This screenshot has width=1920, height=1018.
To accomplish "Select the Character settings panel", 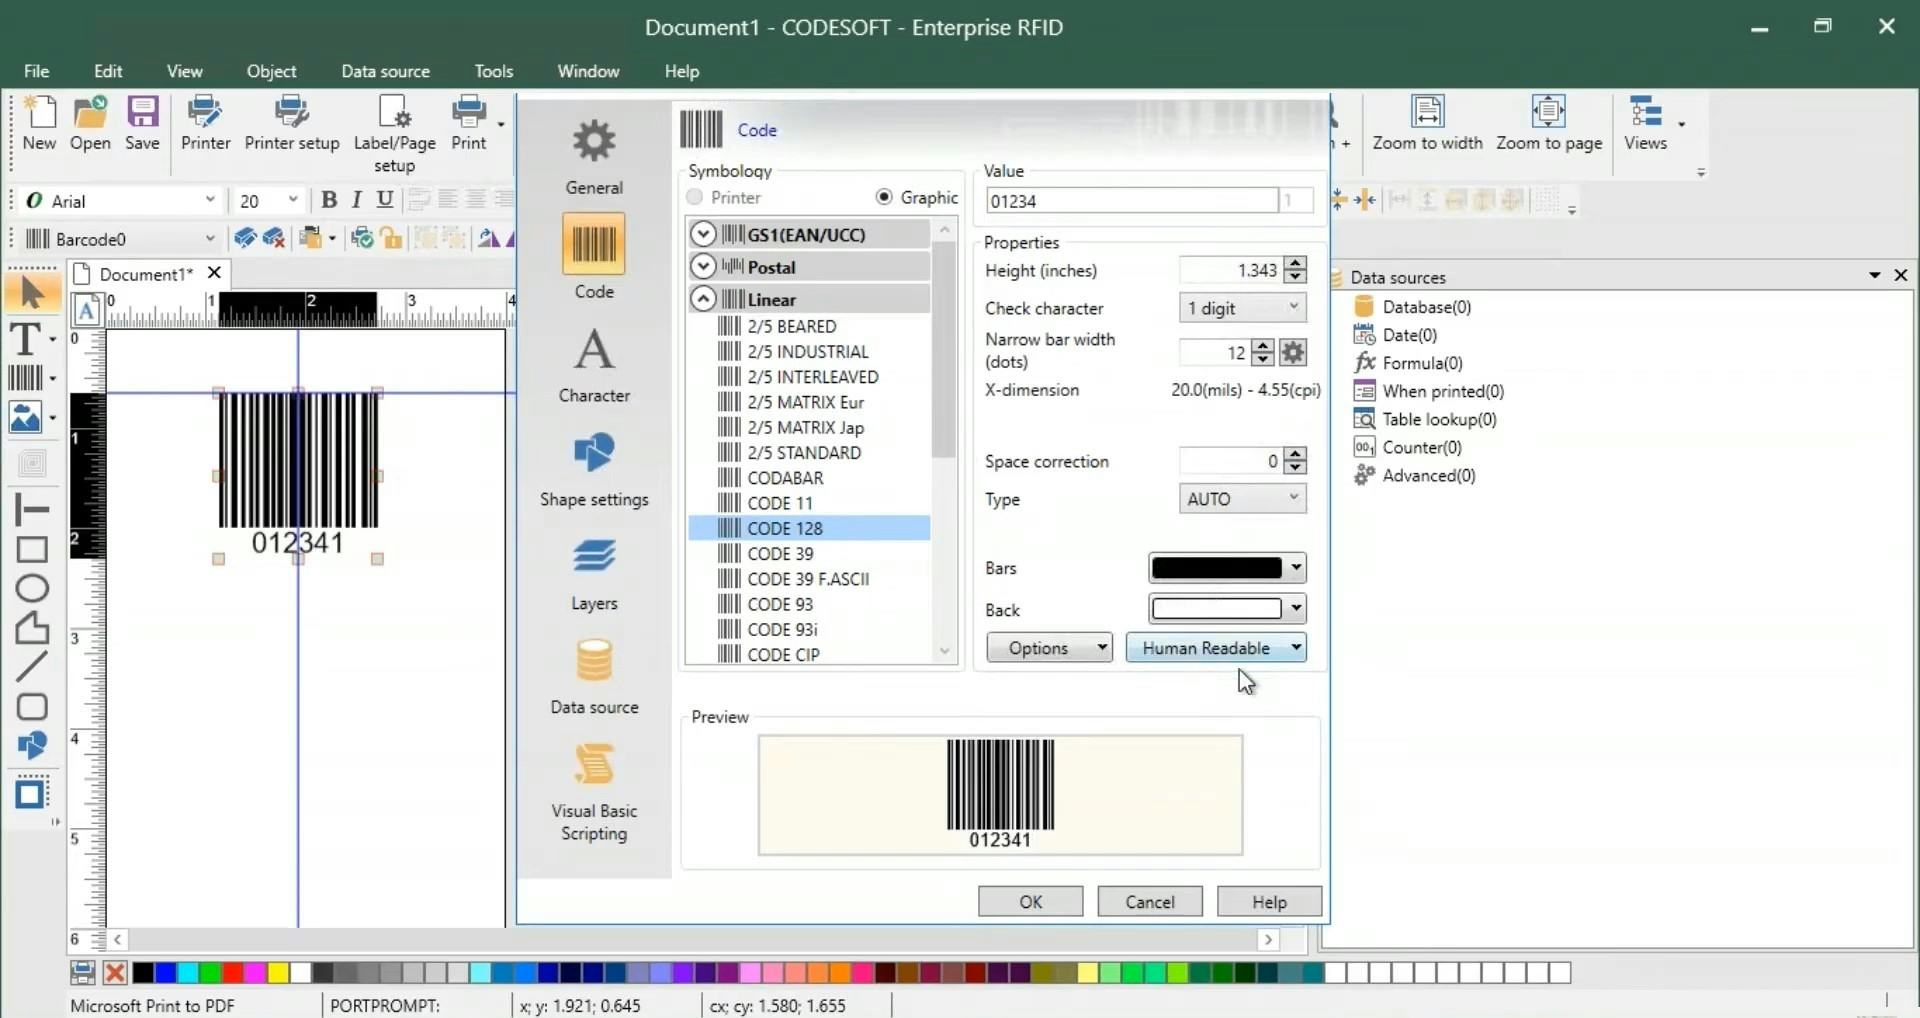I will coord(594,365).
